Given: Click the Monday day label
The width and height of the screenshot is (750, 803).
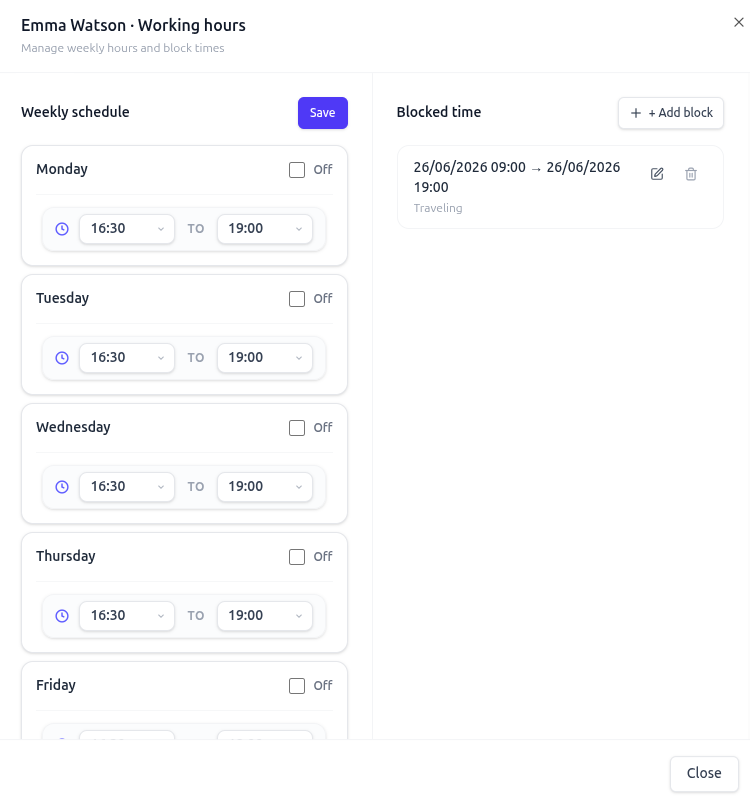Looking at the screenshot, I should [62, 170].
